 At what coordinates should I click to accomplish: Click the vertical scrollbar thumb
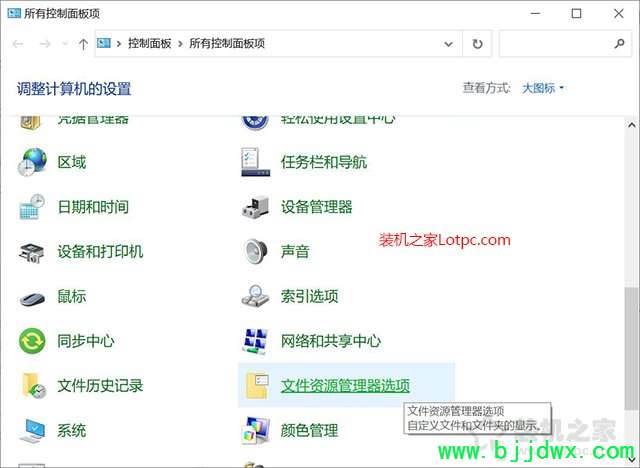pos(631,347)
